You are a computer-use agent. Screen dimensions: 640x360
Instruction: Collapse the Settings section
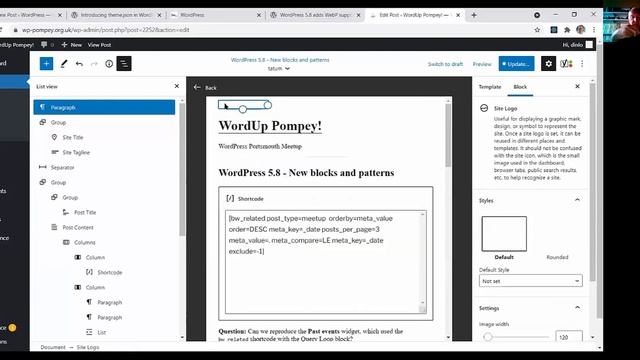pos(577,308)
